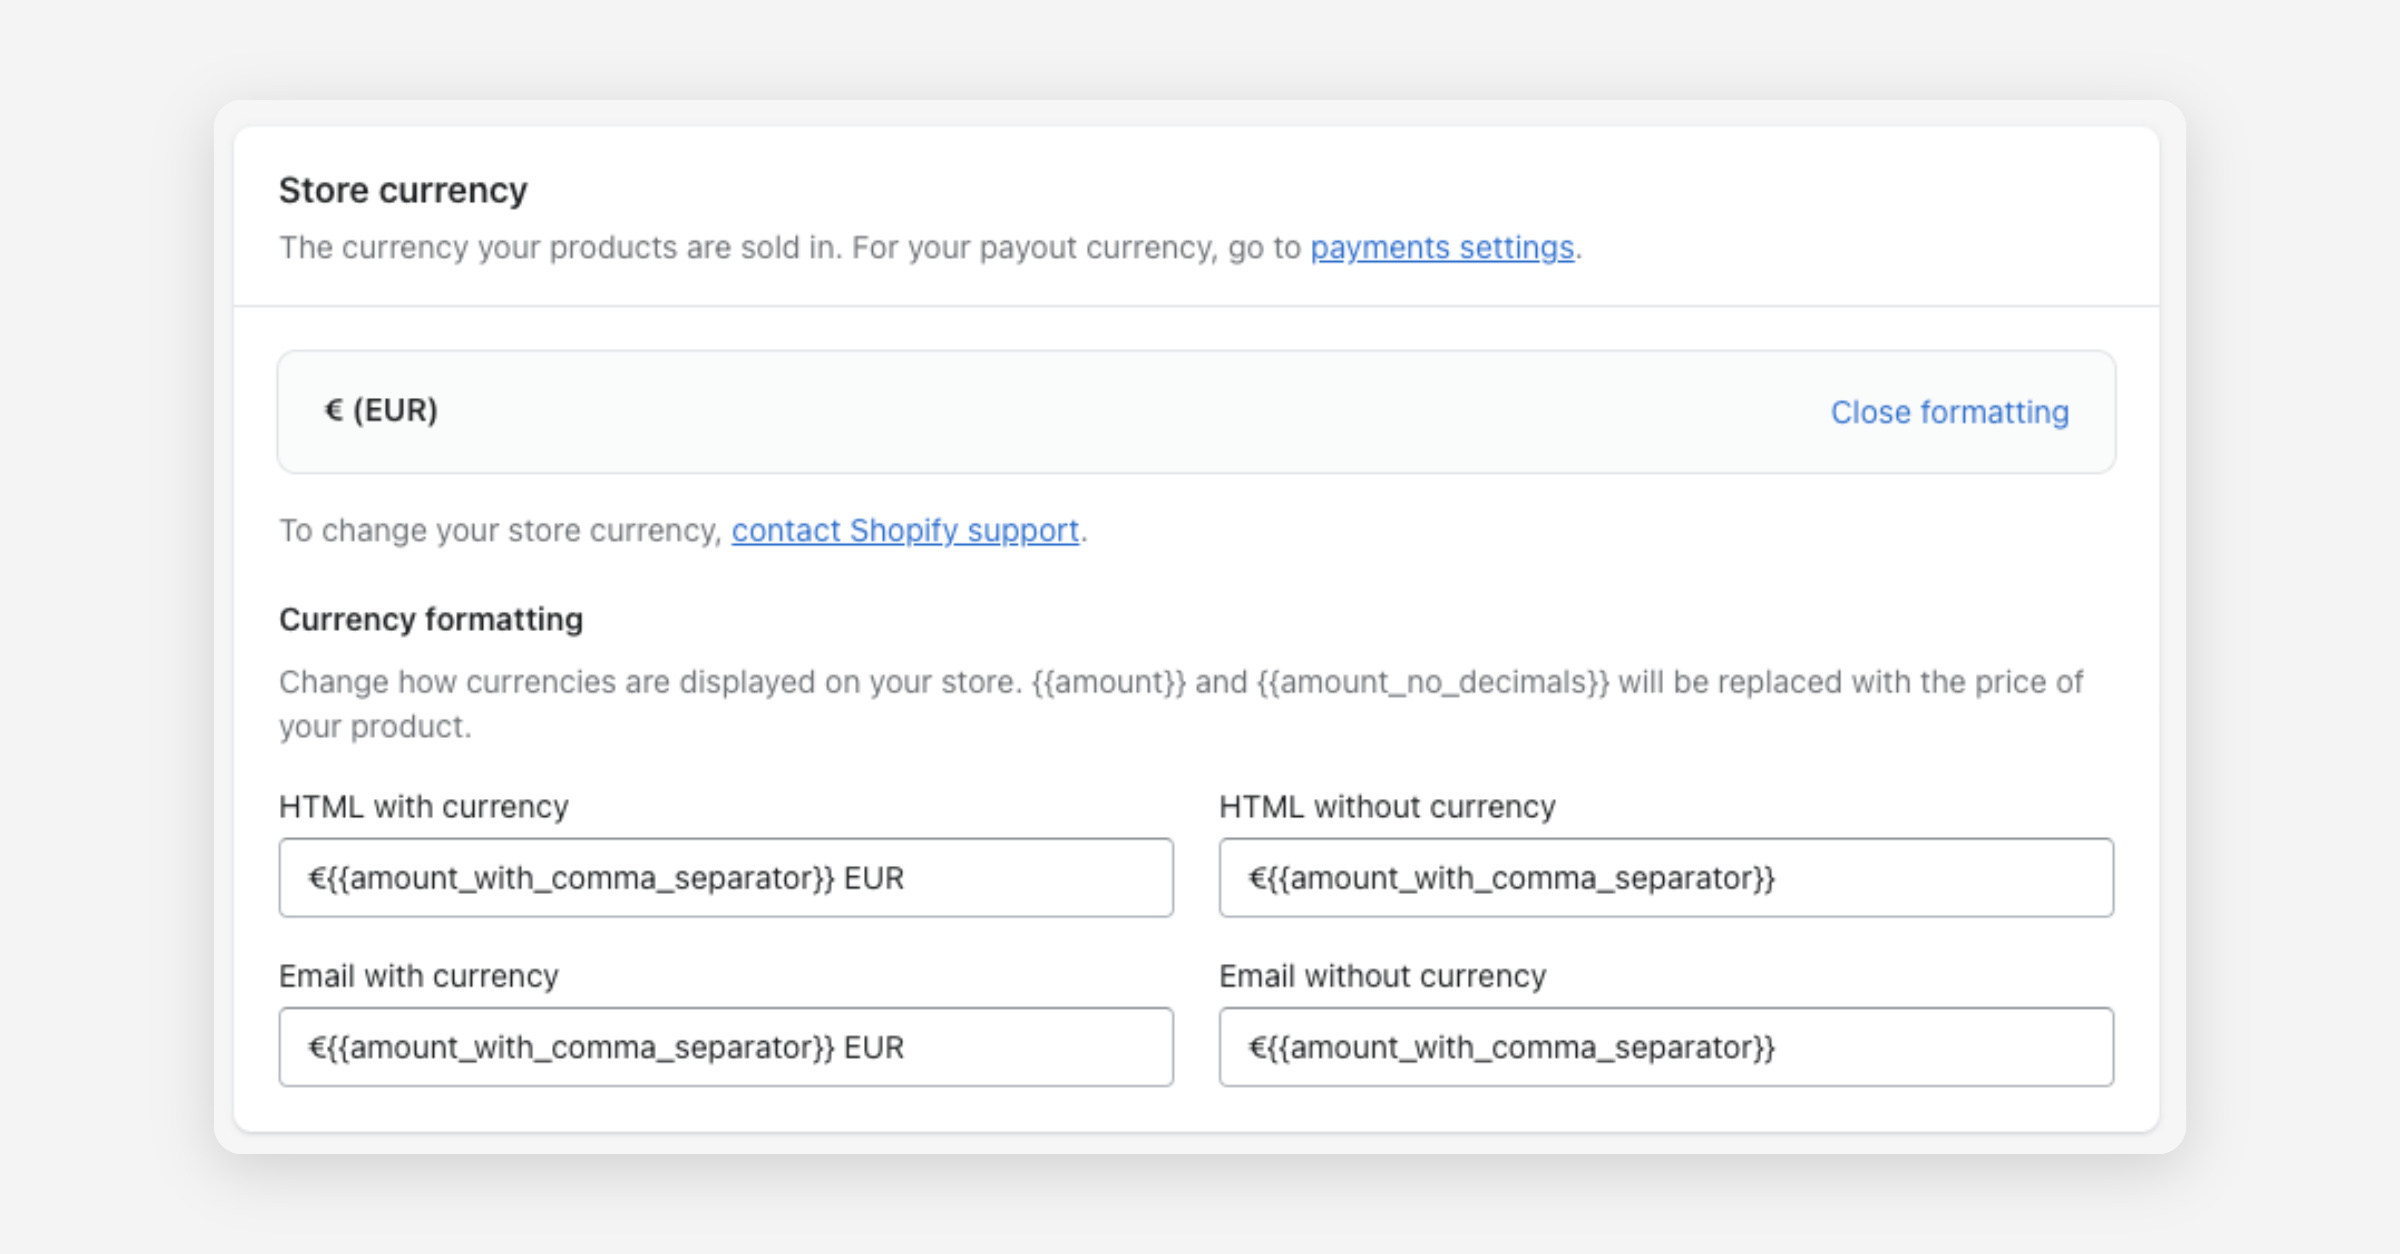Click the "Email without currency" field label
Screen dimensions: 2400x1254
point(1382,976)
